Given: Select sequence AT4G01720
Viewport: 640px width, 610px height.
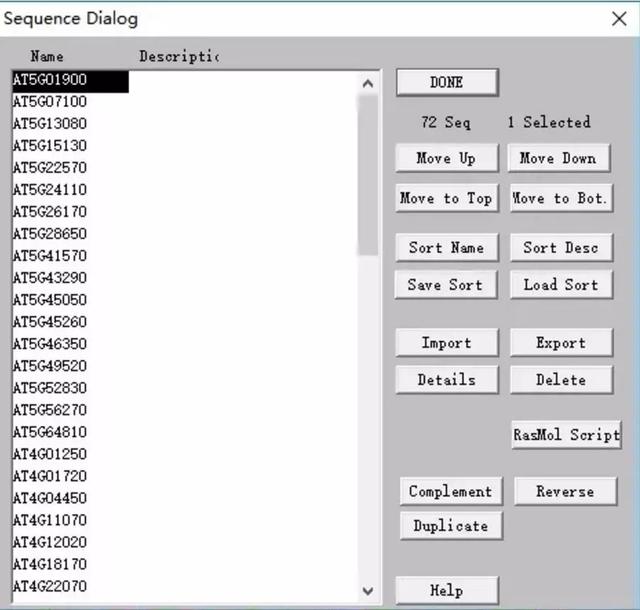Looking at the screenshot, I should [x=50, y=476].
